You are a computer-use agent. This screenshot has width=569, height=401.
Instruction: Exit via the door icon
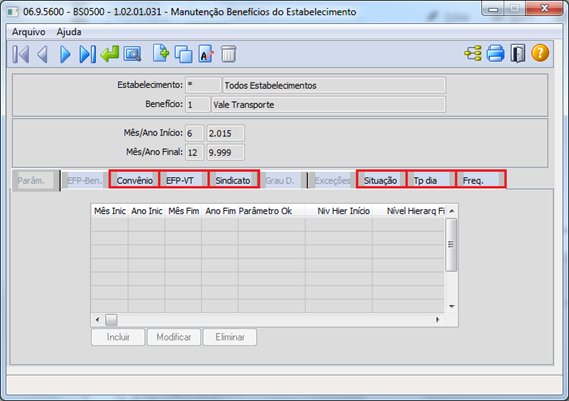pyautogui.click(x=518, y=54)
